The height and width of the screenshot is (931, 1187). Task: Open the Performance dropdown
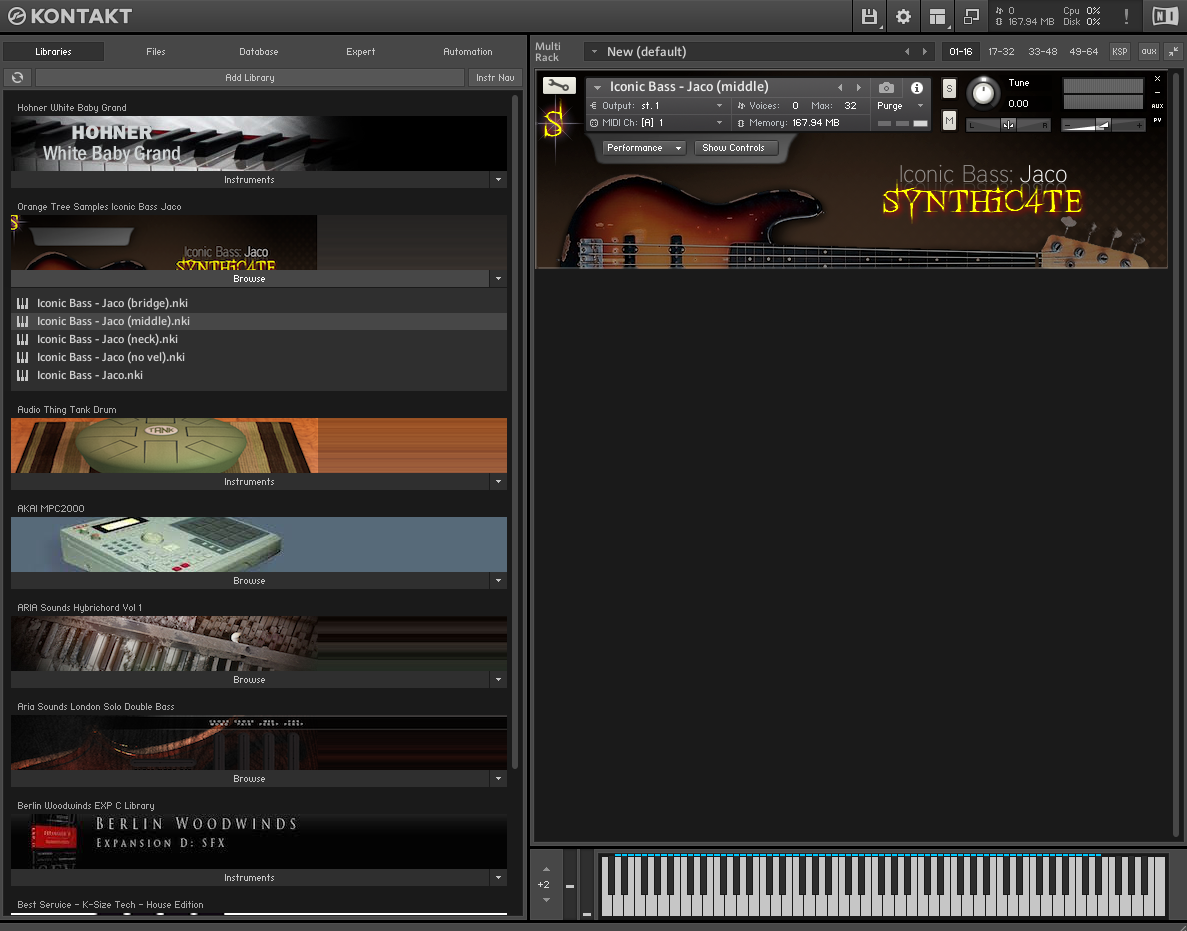click(x=644, y=148)
